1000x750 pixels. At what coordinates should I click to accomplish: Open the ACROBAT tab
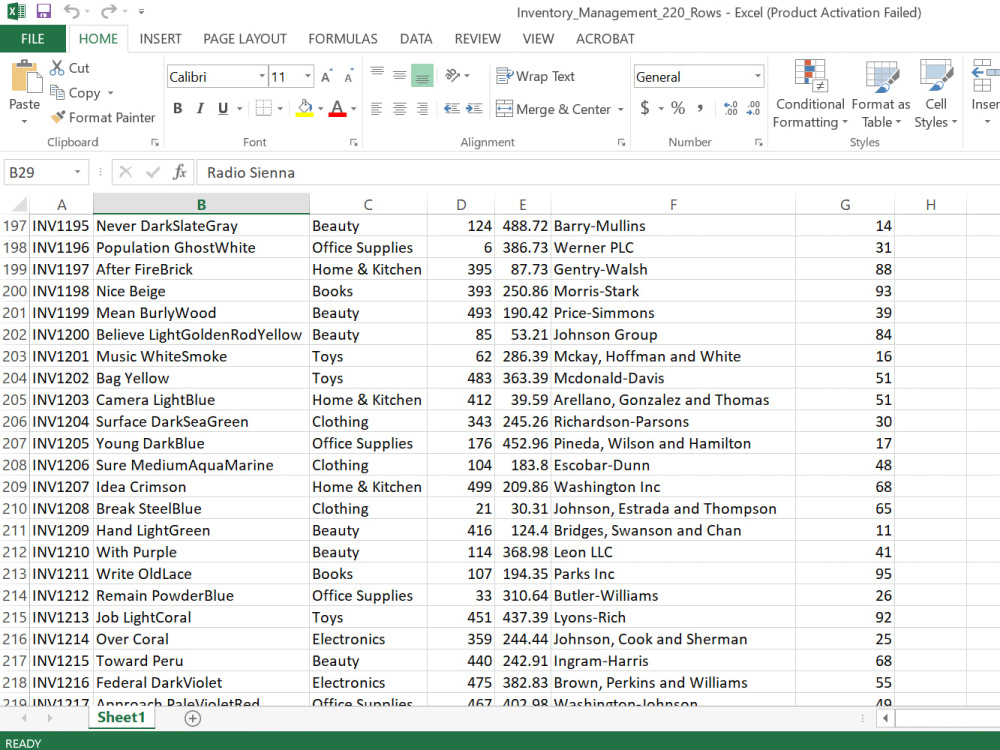(605, 39)
